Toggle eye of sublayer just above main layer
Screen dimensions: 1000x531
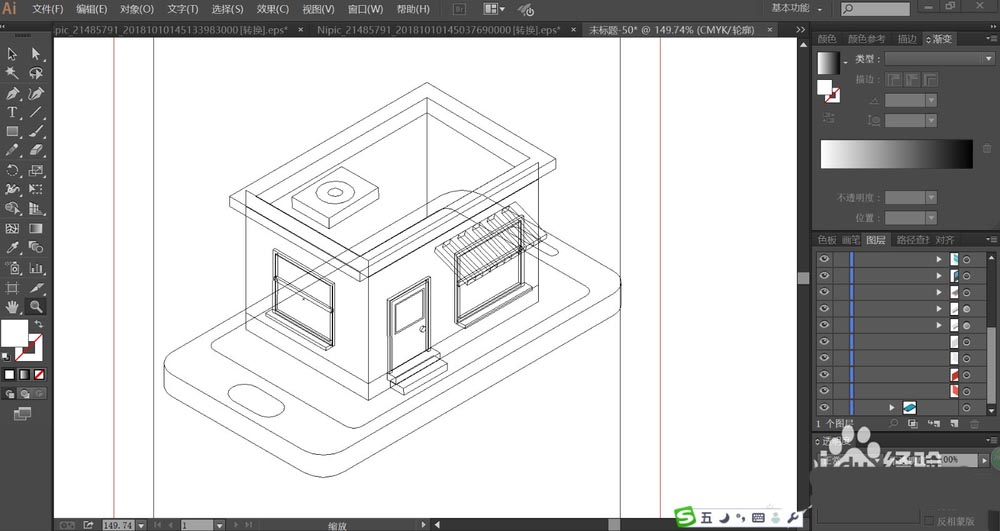pyautogui.click(x=824, y=391)
